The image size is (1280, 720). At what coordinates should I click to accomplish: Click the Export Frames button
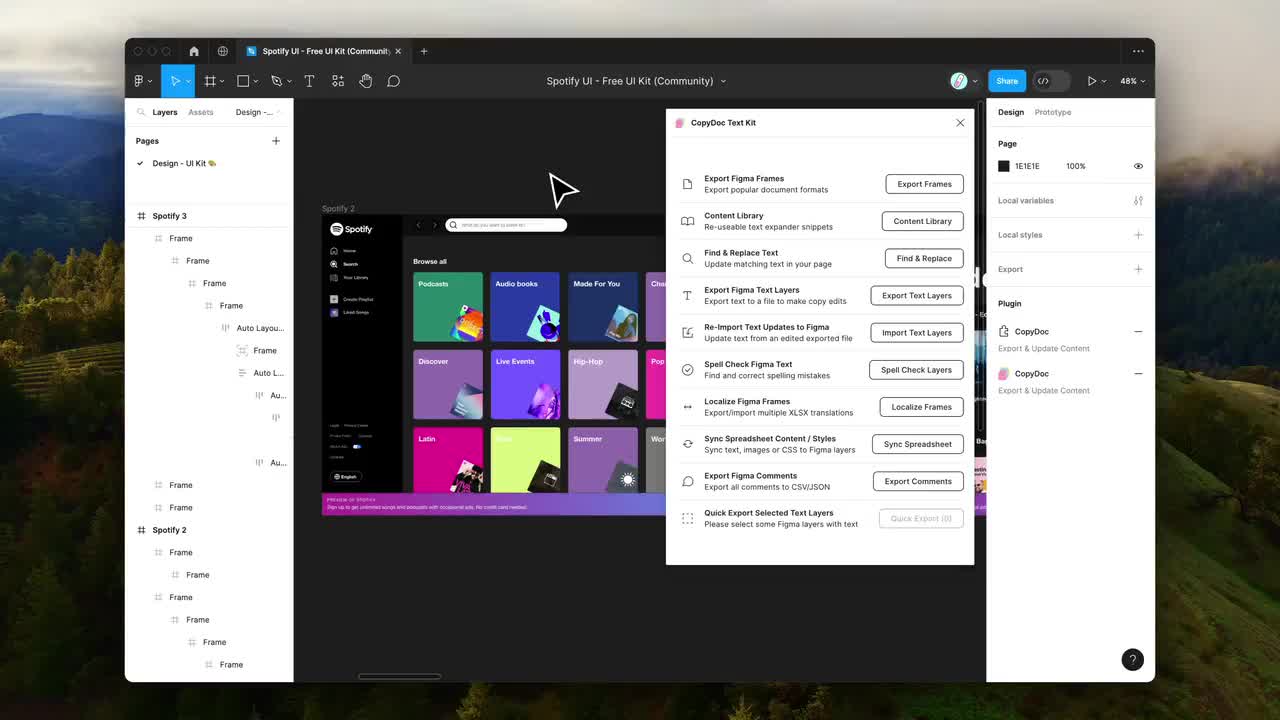(x=925, y=184)
